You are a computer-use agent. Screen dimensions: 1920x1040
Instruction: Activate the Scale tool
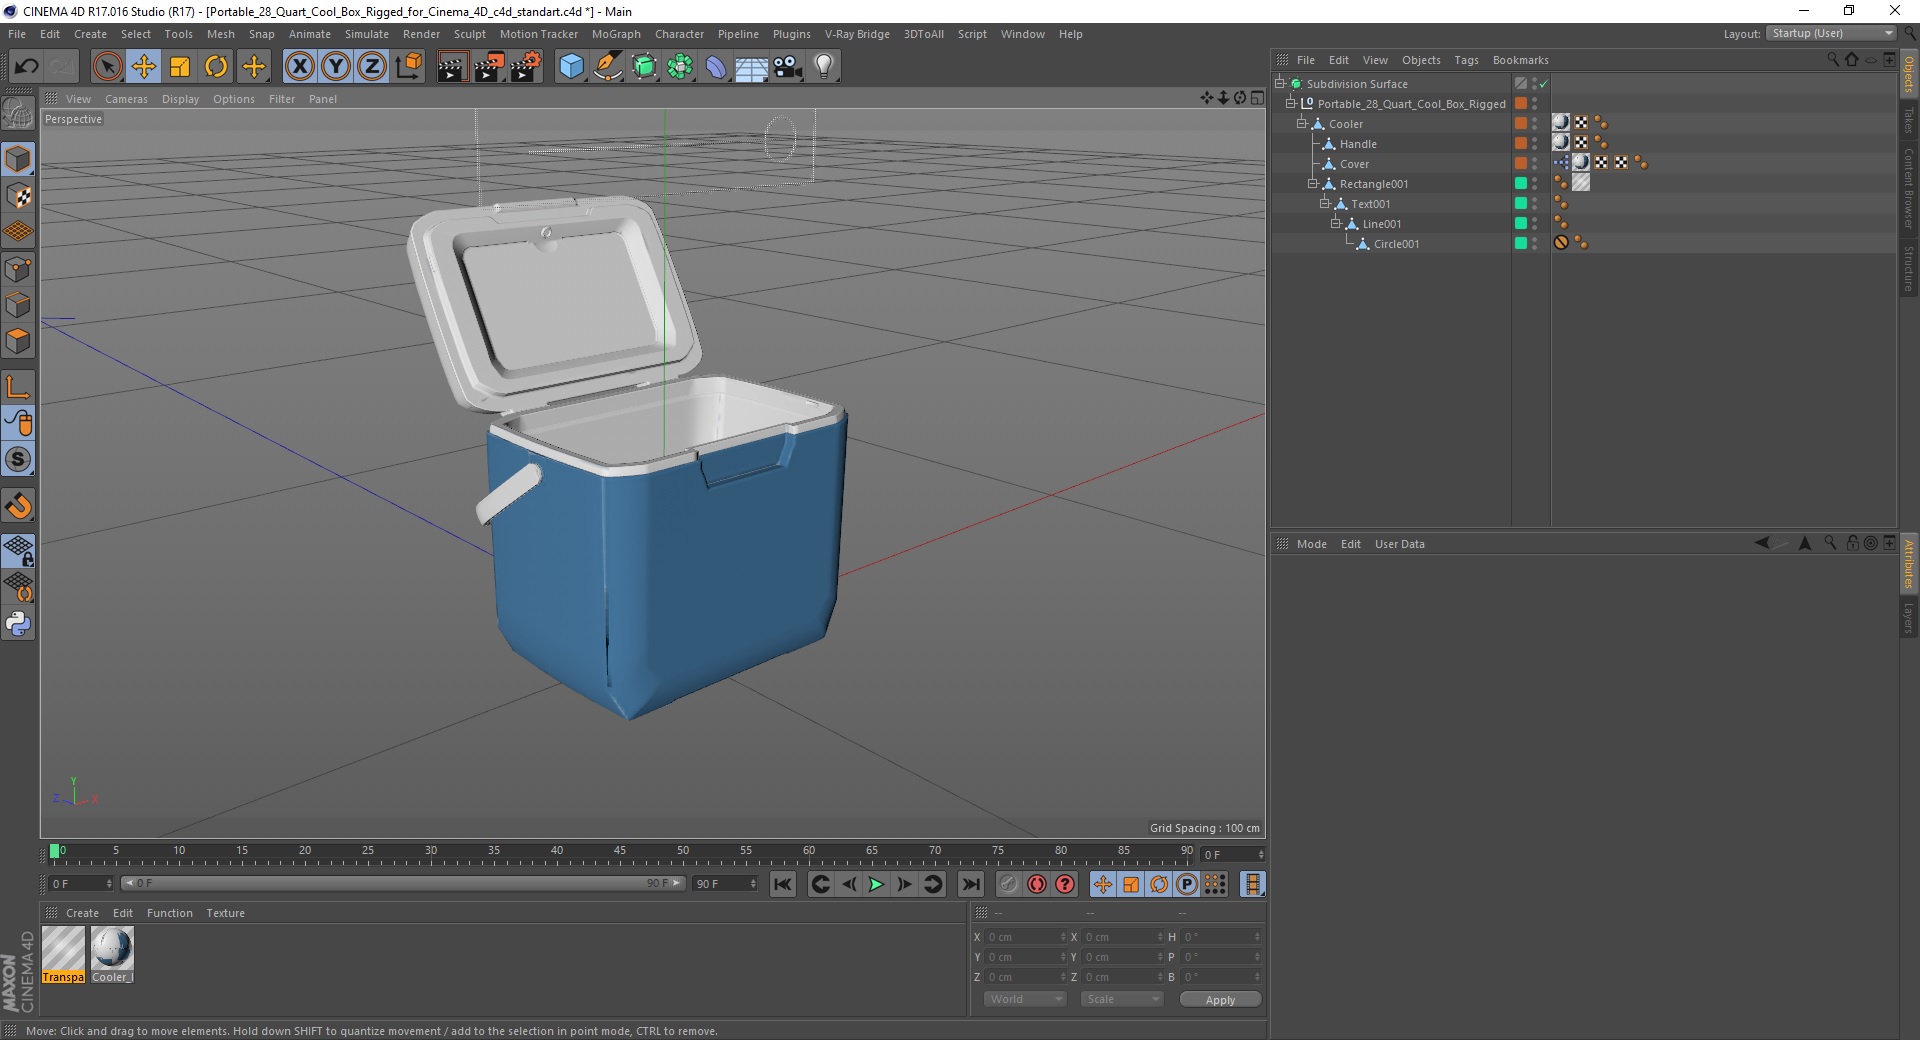[180, 67]
